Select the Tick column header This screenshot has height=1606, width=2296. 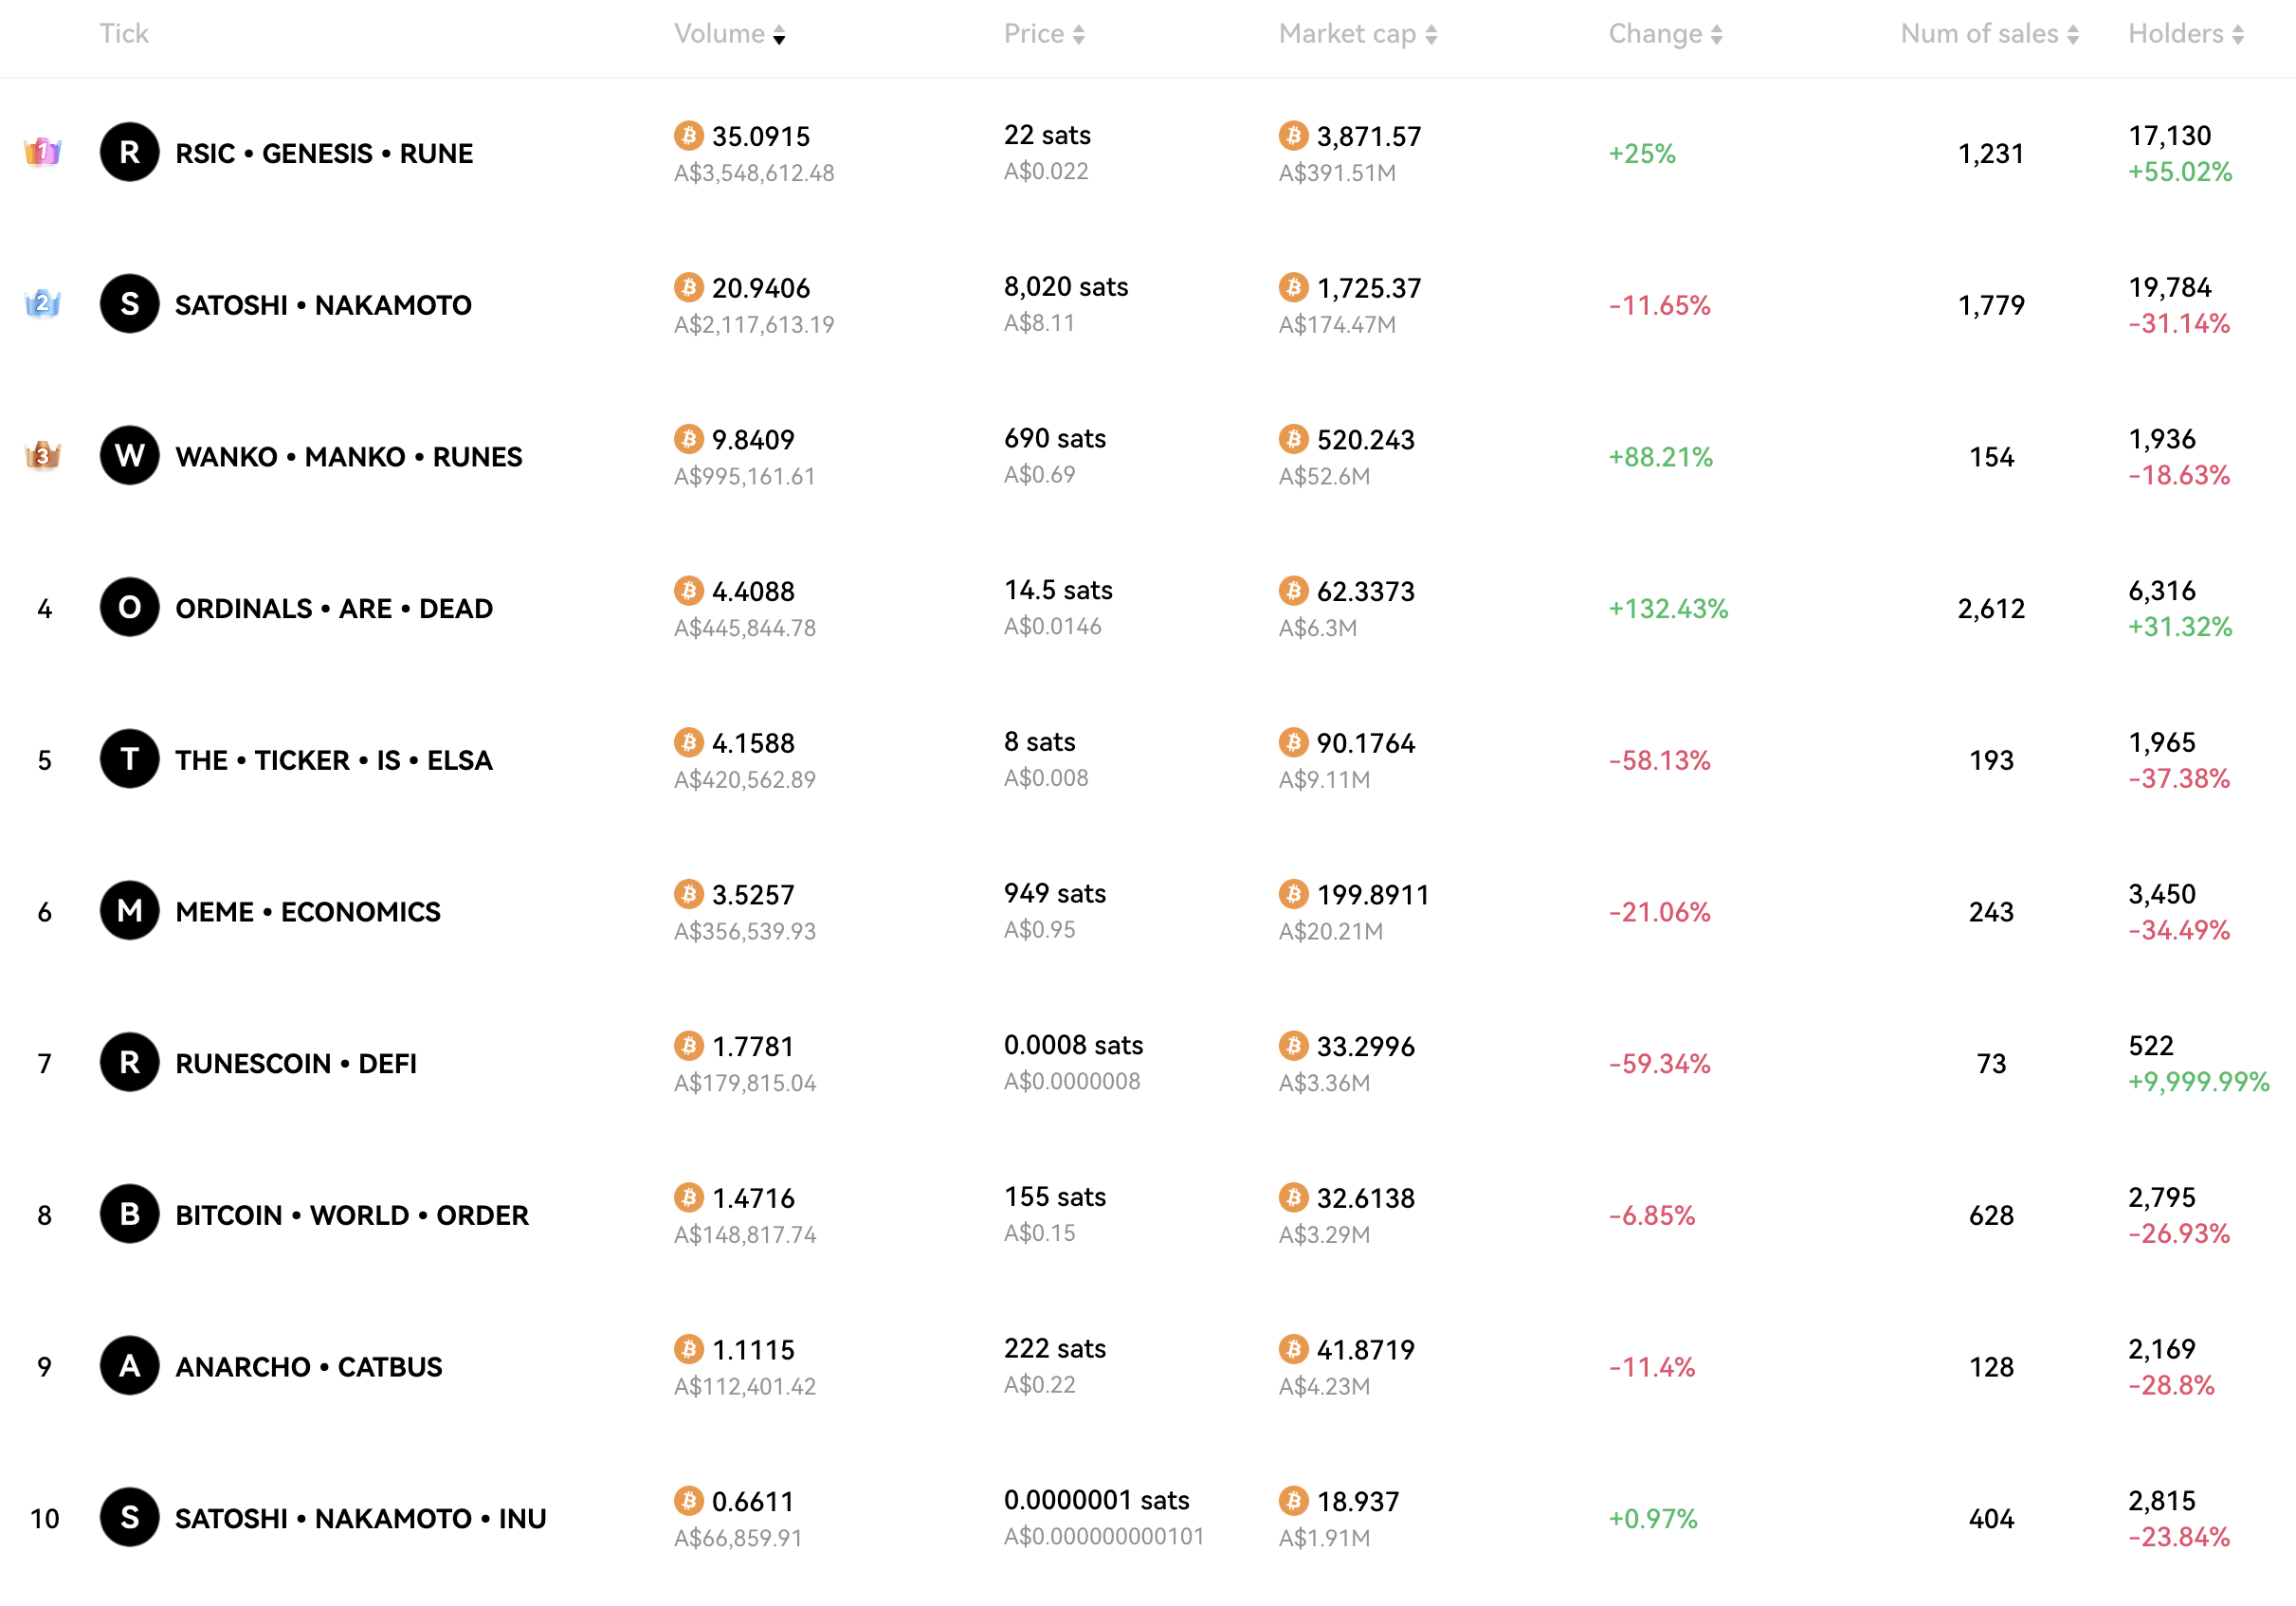pyautogui.click(x=124, y=33)
